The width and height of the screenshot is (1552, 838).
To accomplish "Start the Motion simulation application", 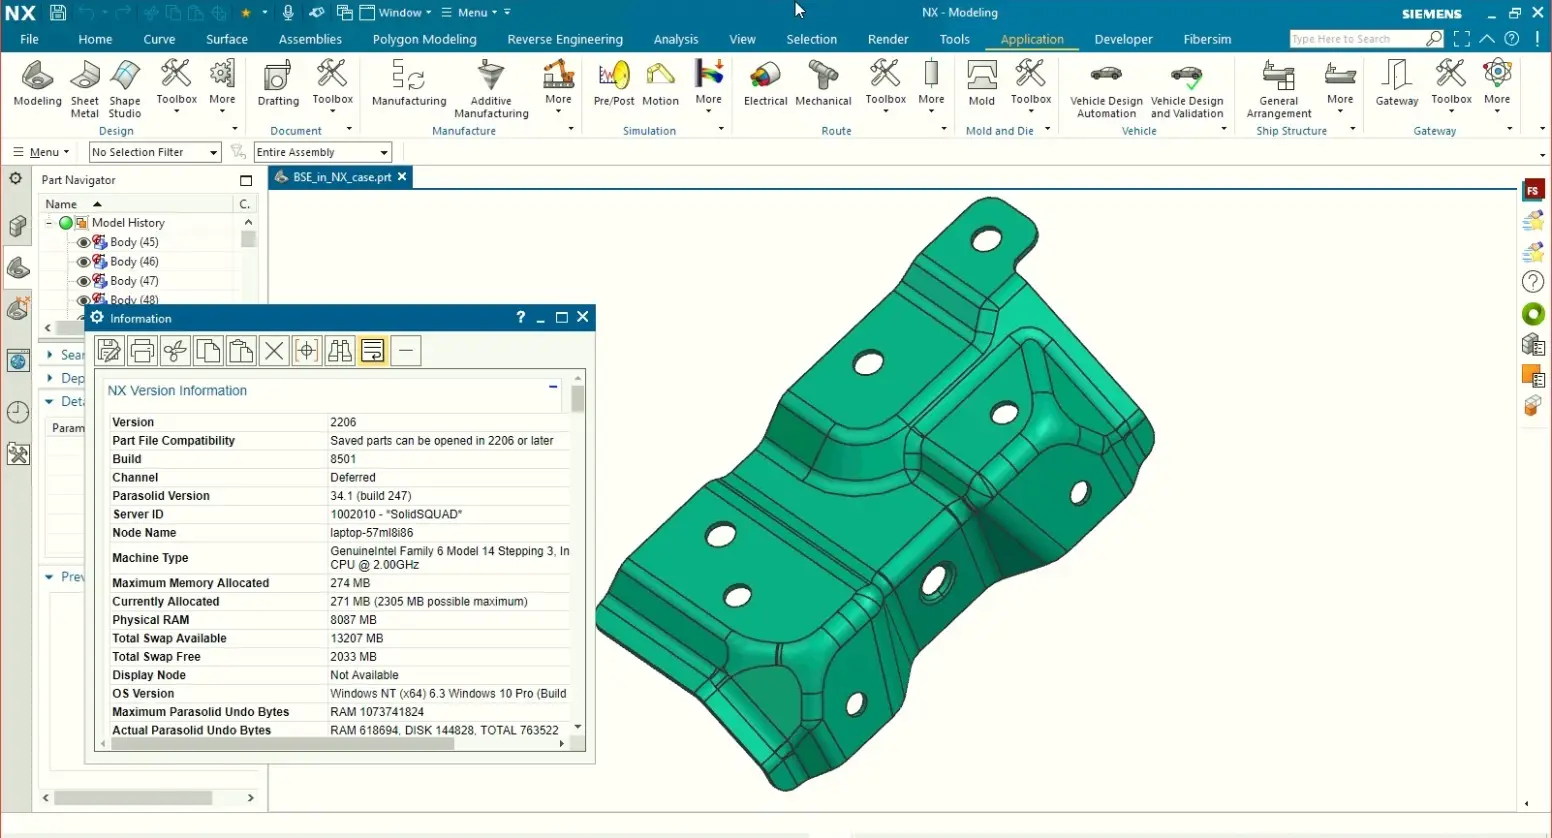I will click(660, 83).
